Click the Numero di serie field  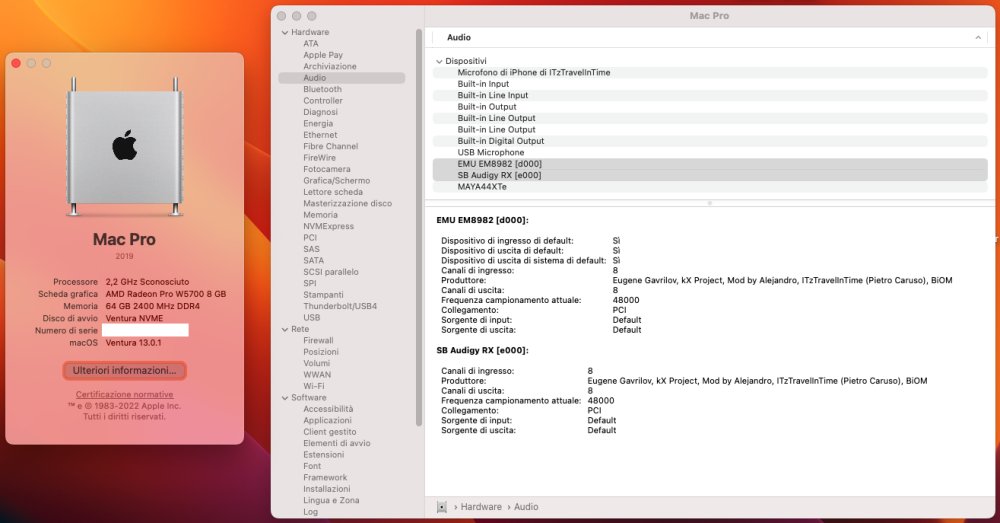coord(145,330)
